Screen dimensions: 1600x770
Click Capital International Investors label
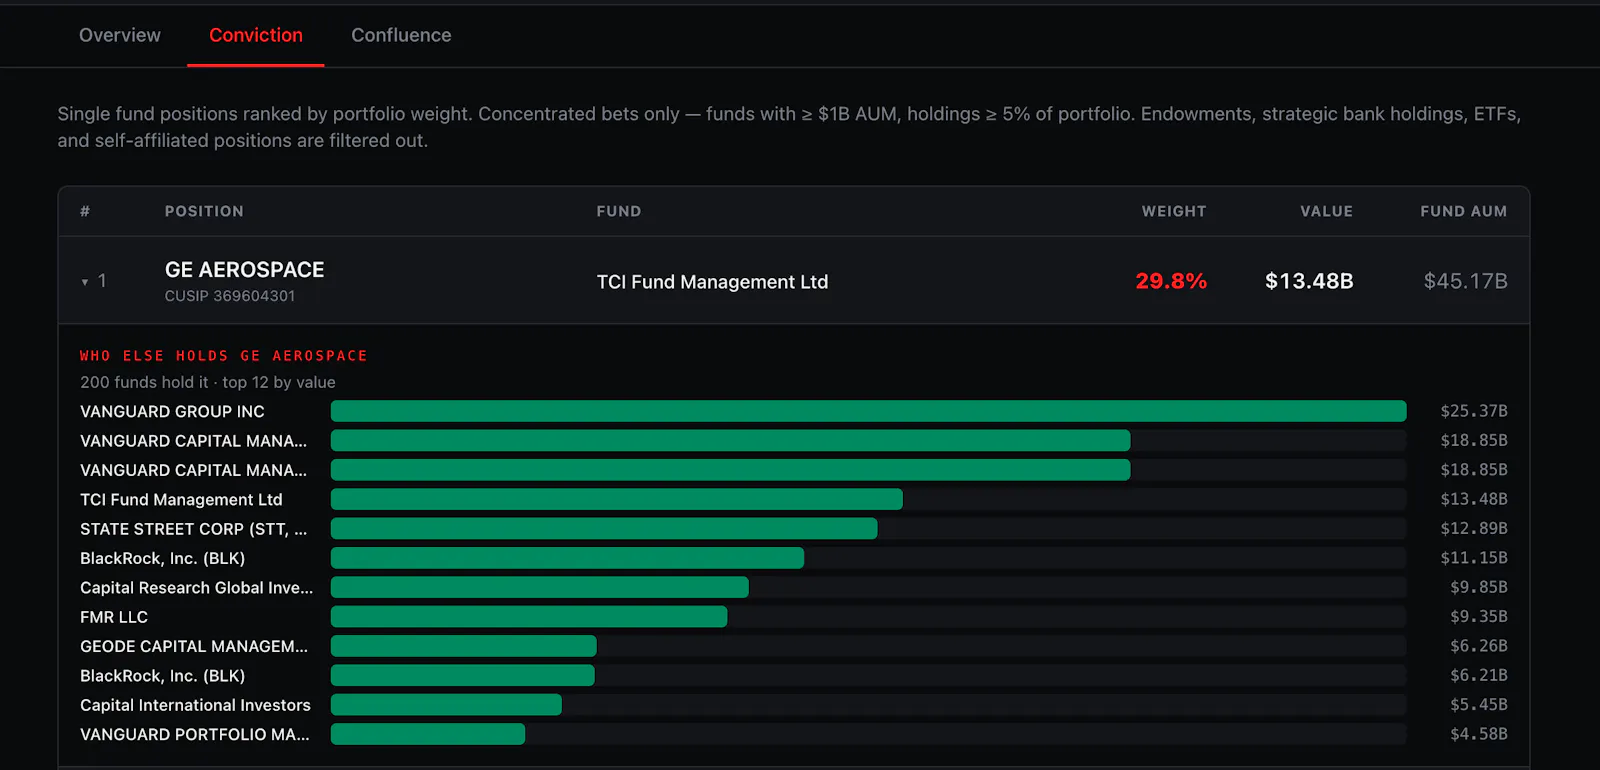(195, 705)
